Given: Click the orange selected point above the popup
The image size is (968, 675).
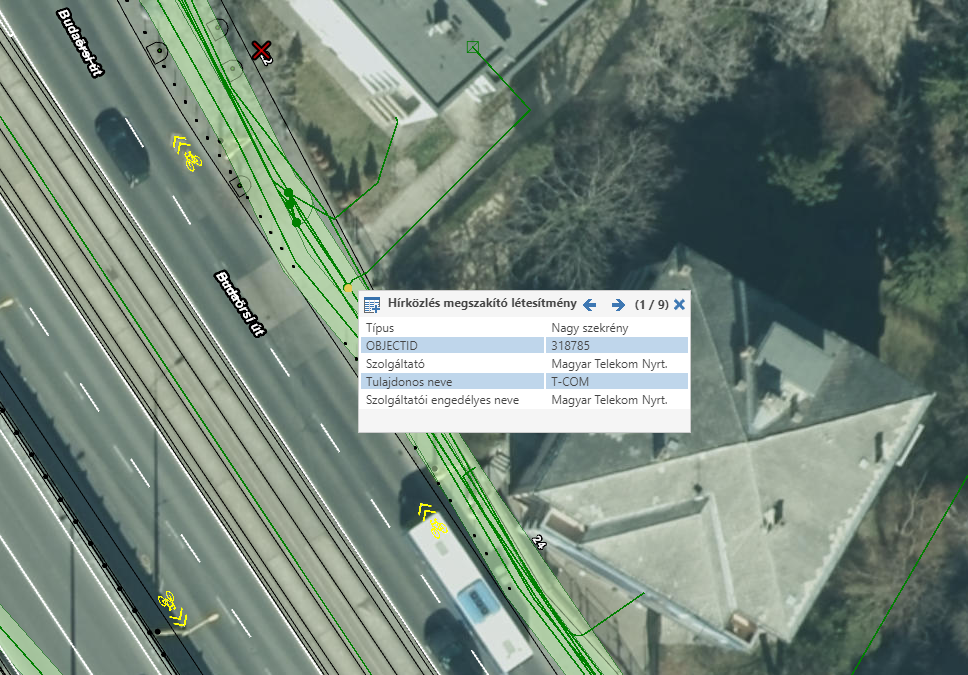Looking at the screenshot, I should tap(348, 288).
